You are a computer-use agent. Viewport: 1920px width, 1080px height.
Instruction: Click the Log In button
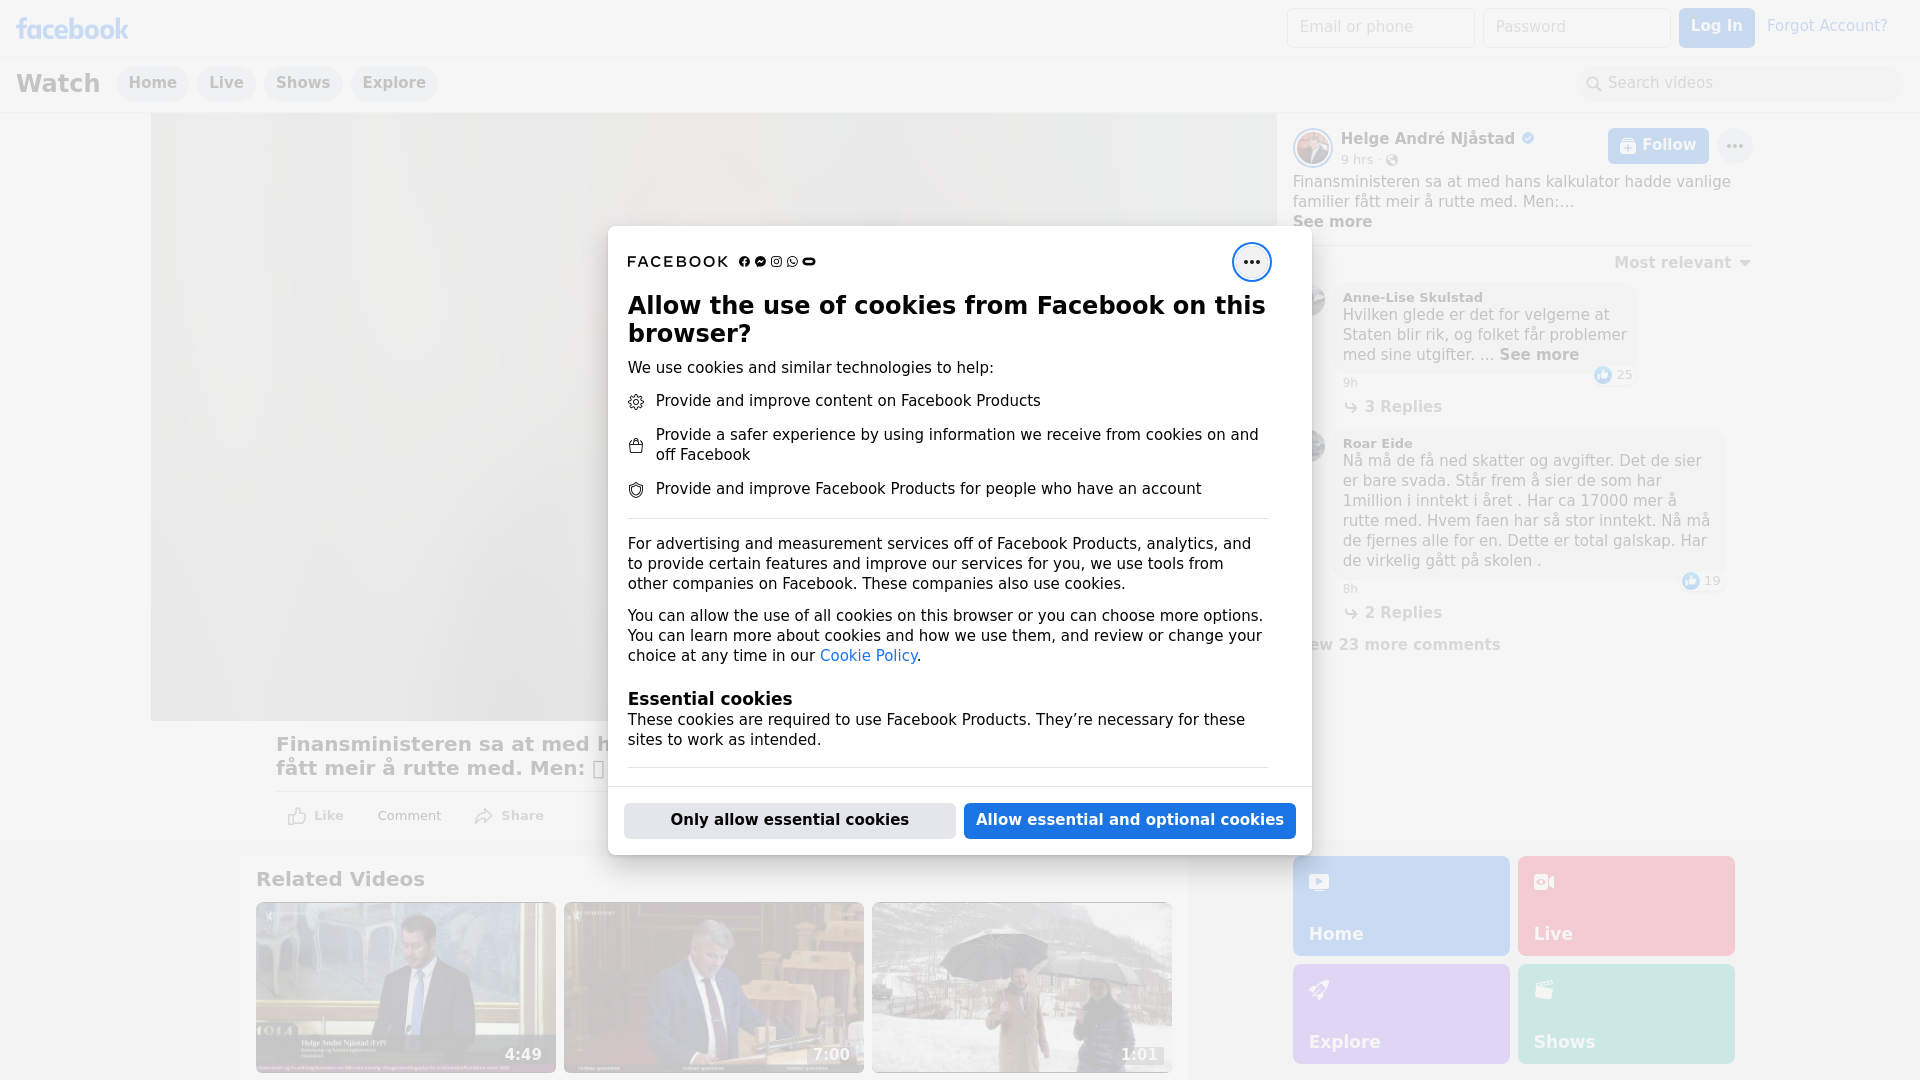pos(1716,28)
